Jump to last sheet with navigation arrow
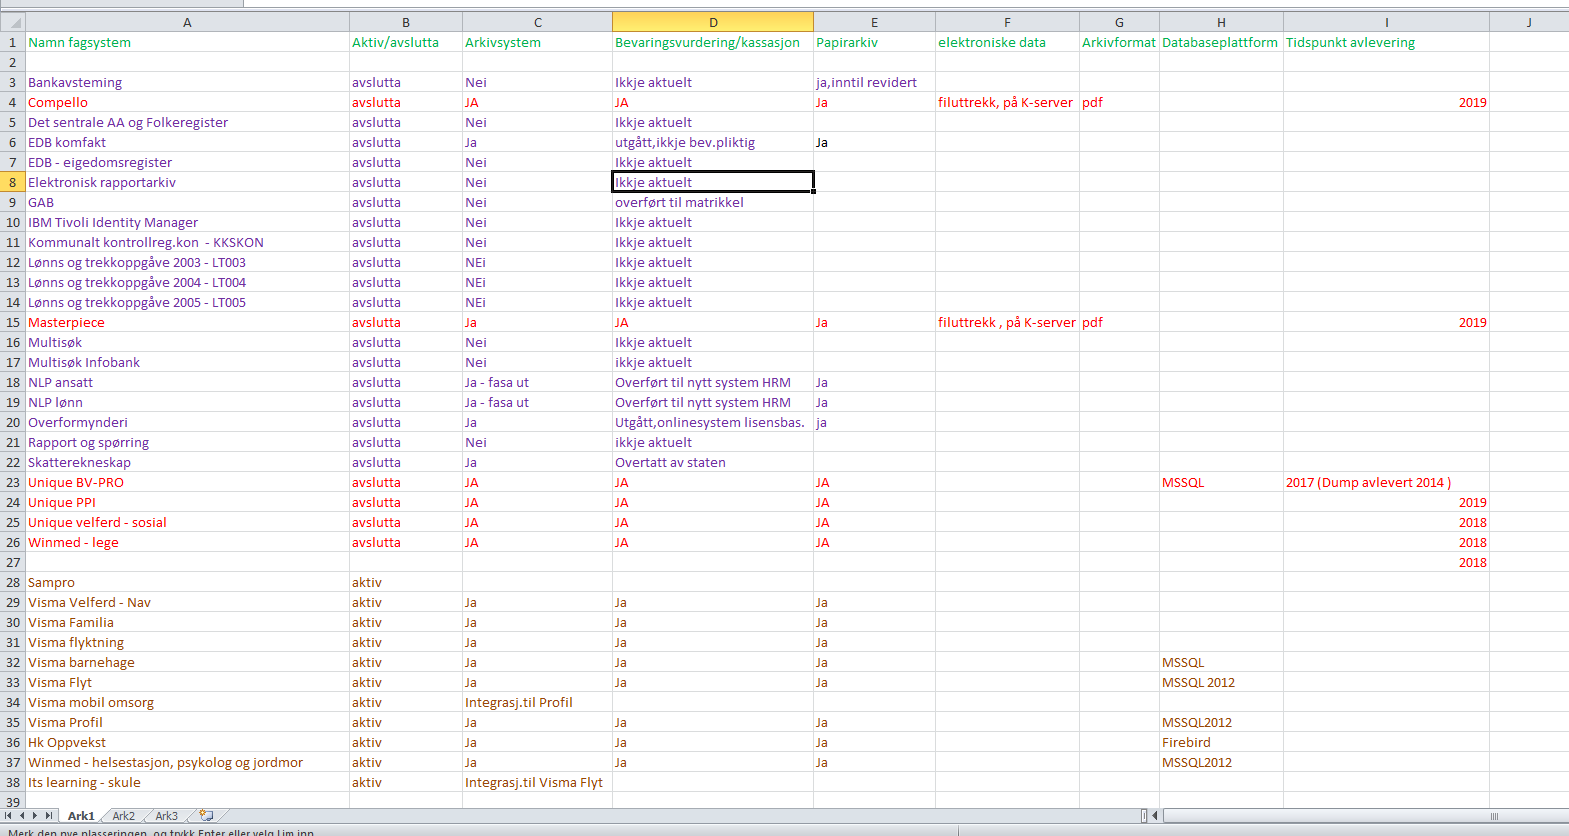The height and width of the screenshot is (836, 1569). tap(48, 816)
